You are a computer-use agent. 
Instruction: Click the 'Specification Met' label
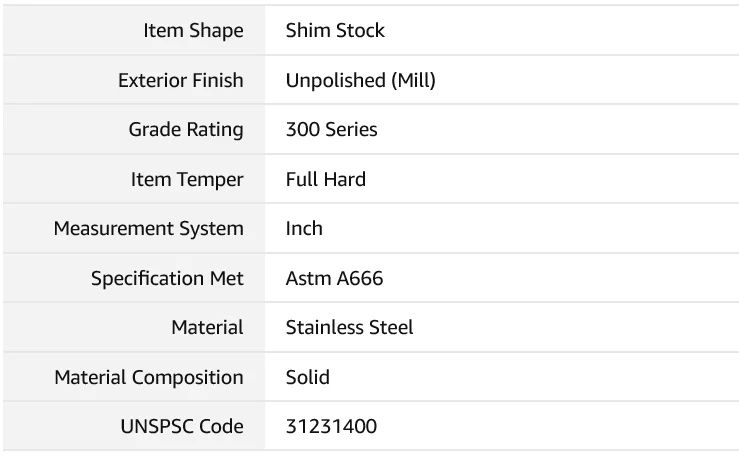(x=167, y=279)
